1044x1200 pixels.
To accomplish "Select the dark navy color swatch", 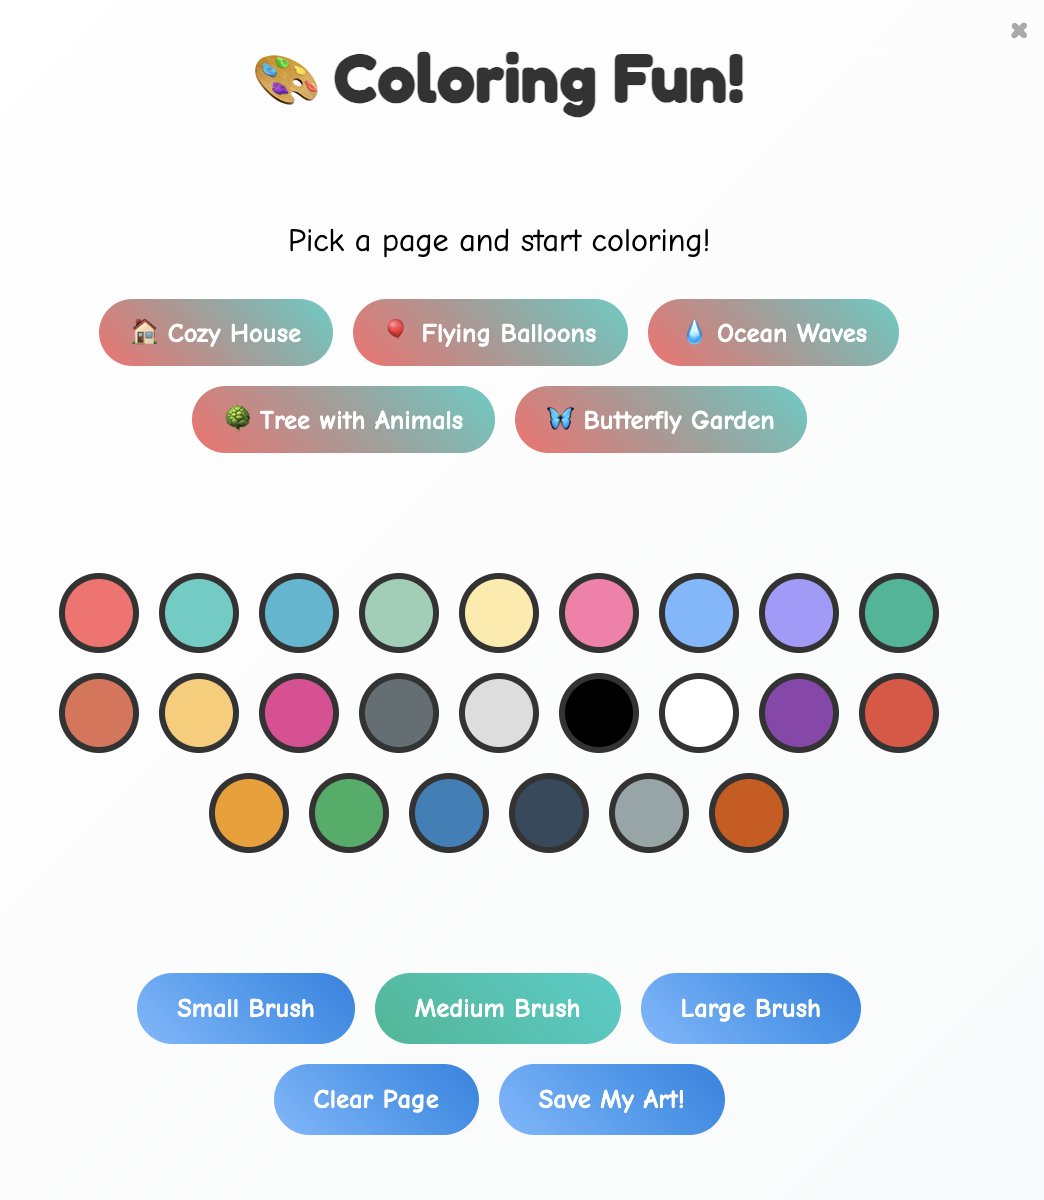I will 549,813.
